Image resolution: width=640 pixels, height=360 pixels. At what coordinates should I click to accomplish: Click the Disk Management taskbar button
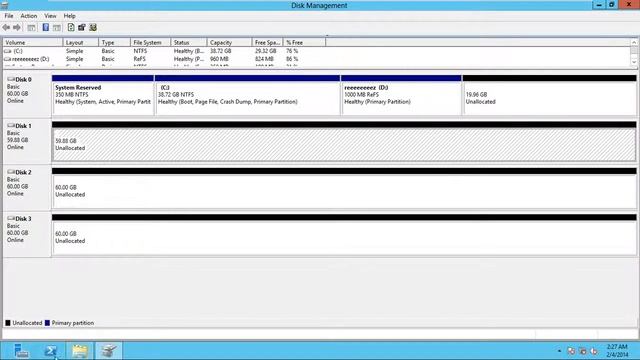pyautogui.click(x=109, y=351)
